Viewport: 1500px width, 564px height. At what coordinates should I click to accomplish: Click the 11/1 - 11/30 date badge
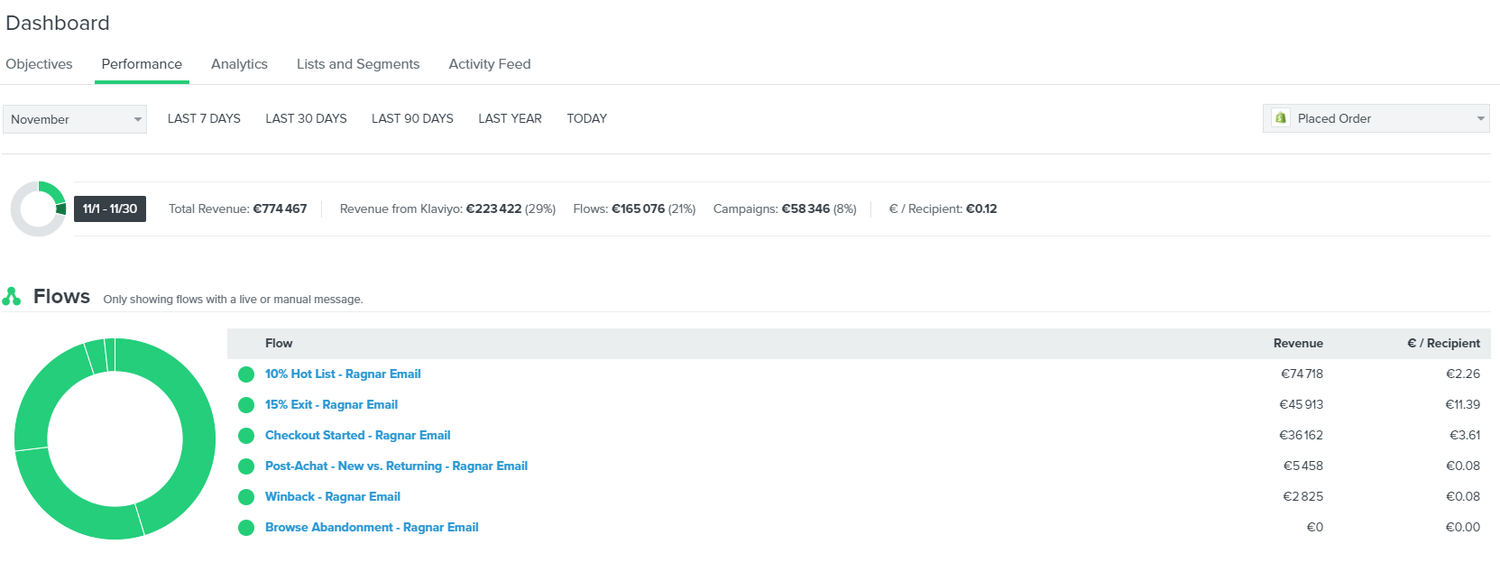click(110, 209)
